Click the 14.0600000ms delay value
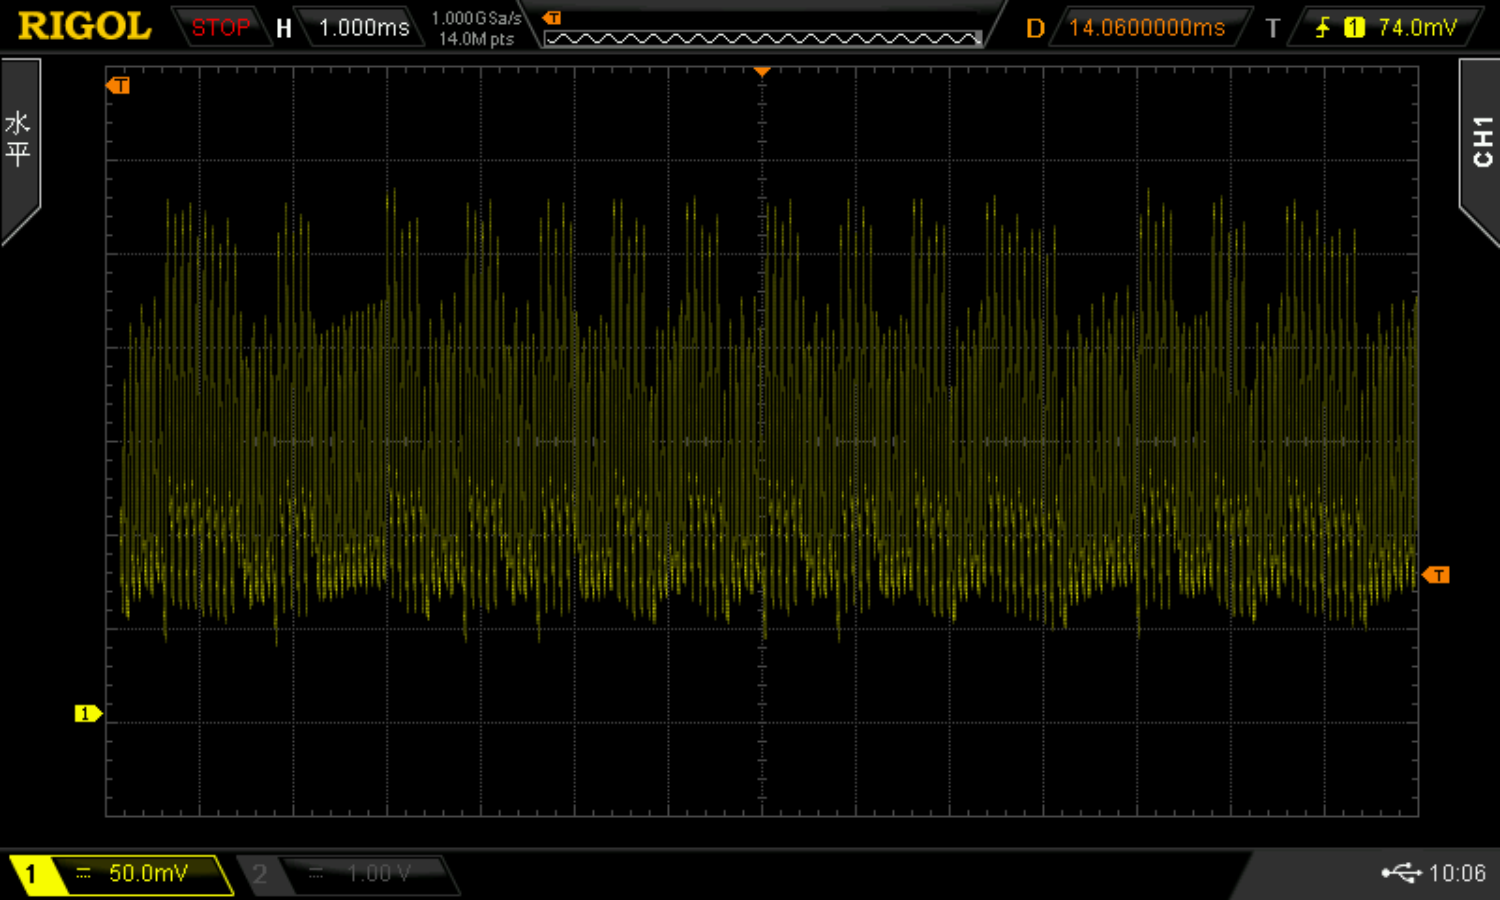This screenshot has height=900, width=1500. (1147, 28)
